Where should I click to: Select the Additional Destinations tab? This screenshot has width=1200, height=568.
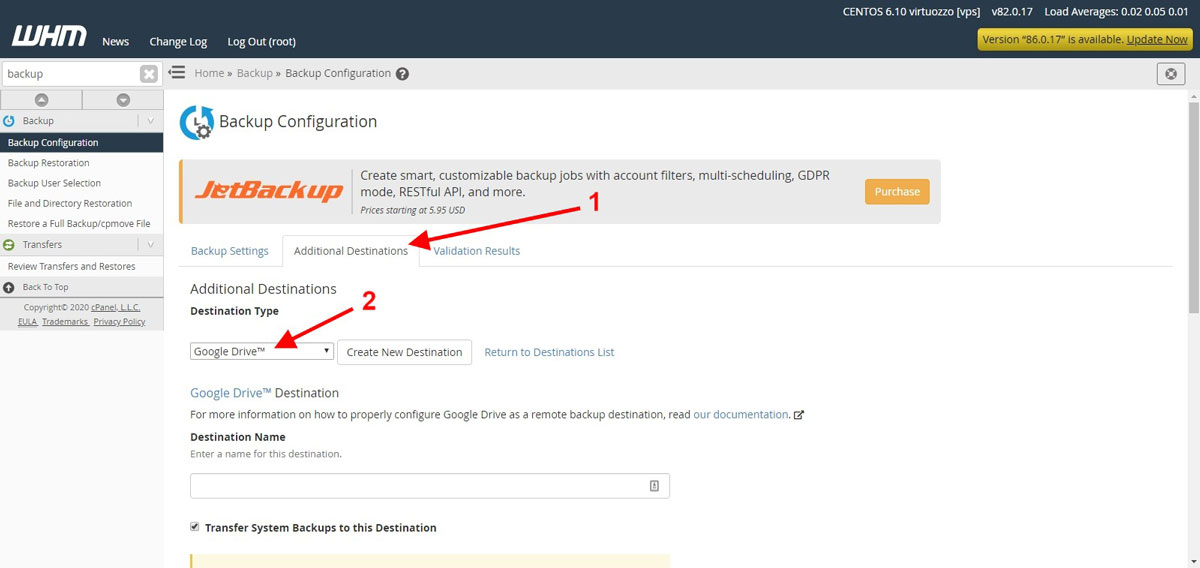351,251
